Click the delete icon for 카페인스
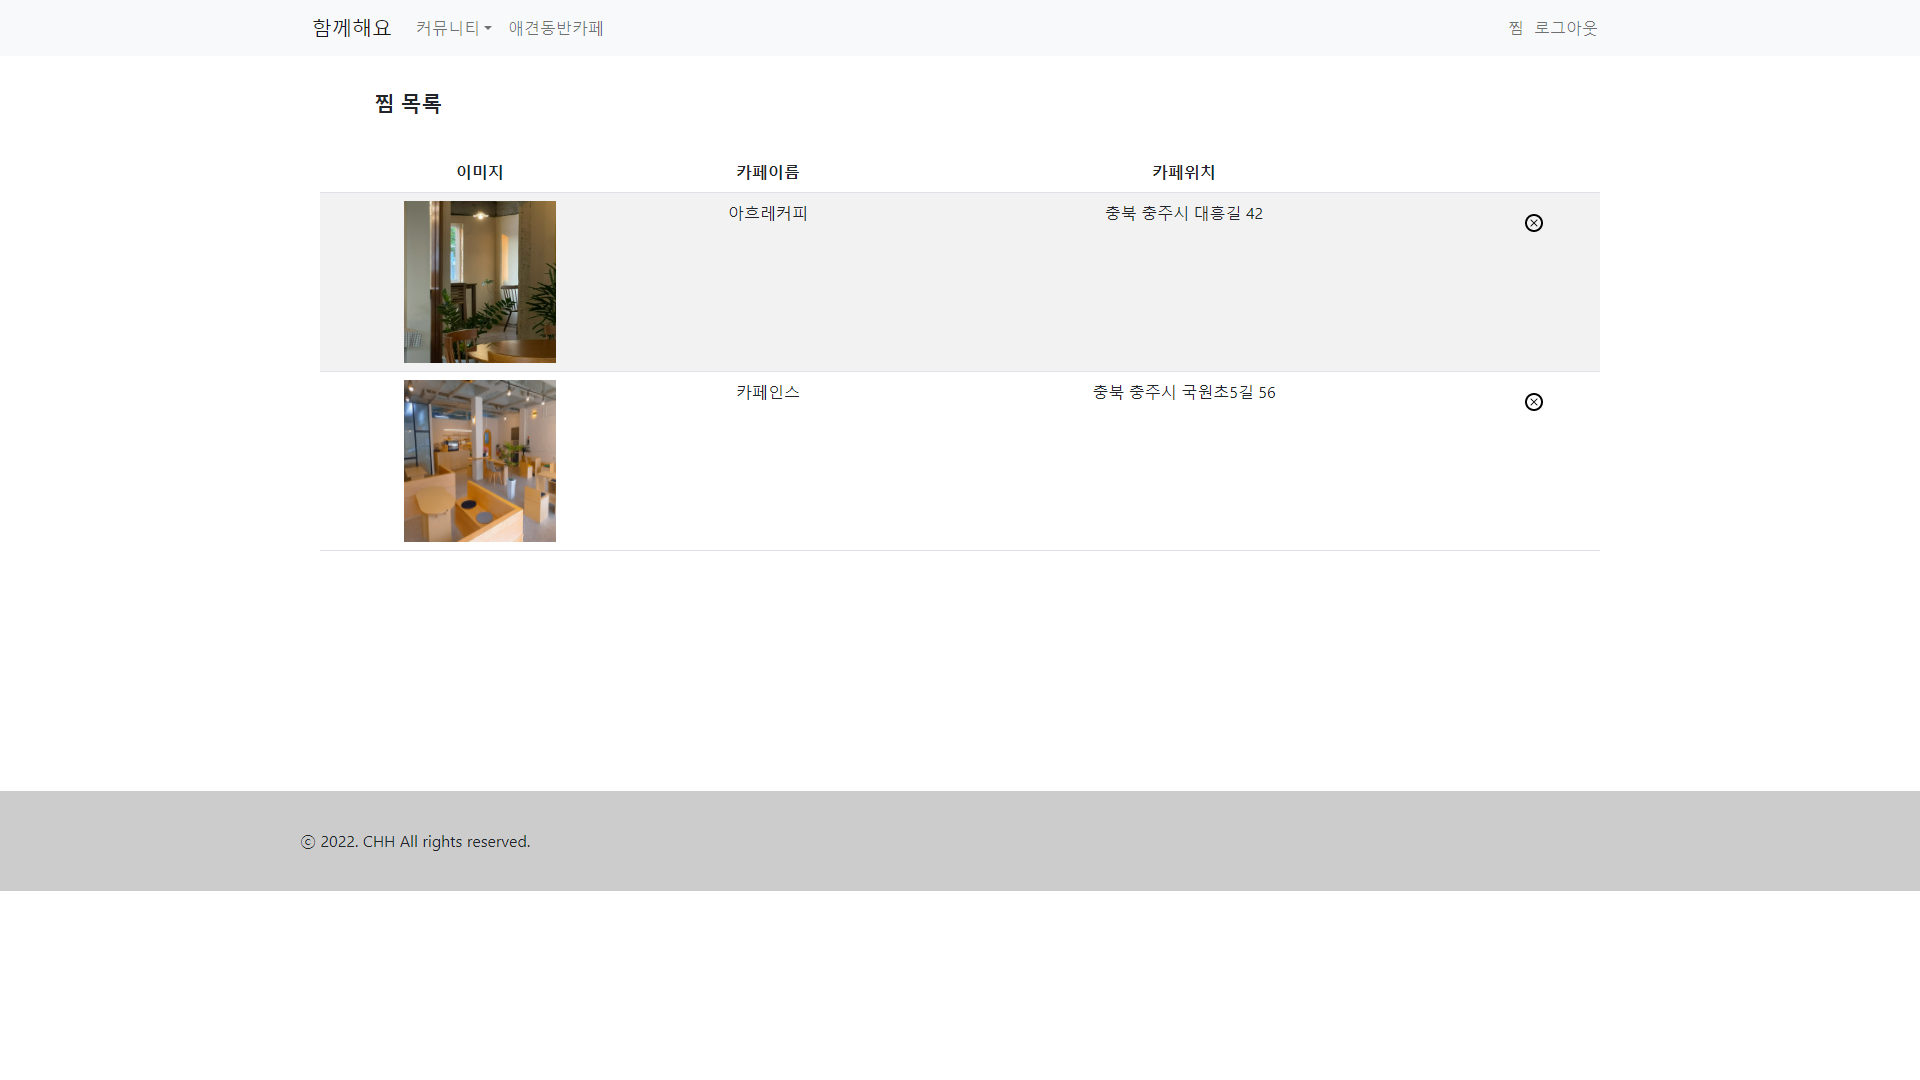 coord(1533,402)
